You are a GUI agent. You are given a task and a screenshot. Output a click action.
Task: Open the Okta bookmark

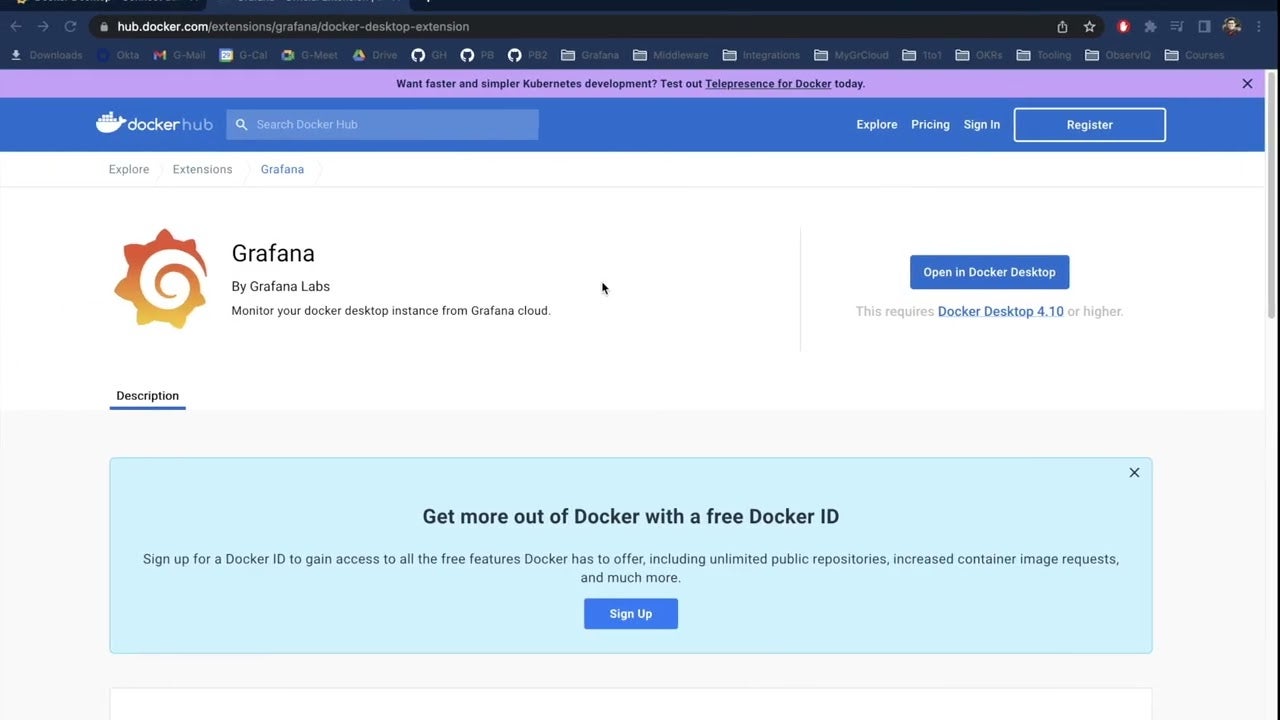pyautogui.click(x=118, y=55)
